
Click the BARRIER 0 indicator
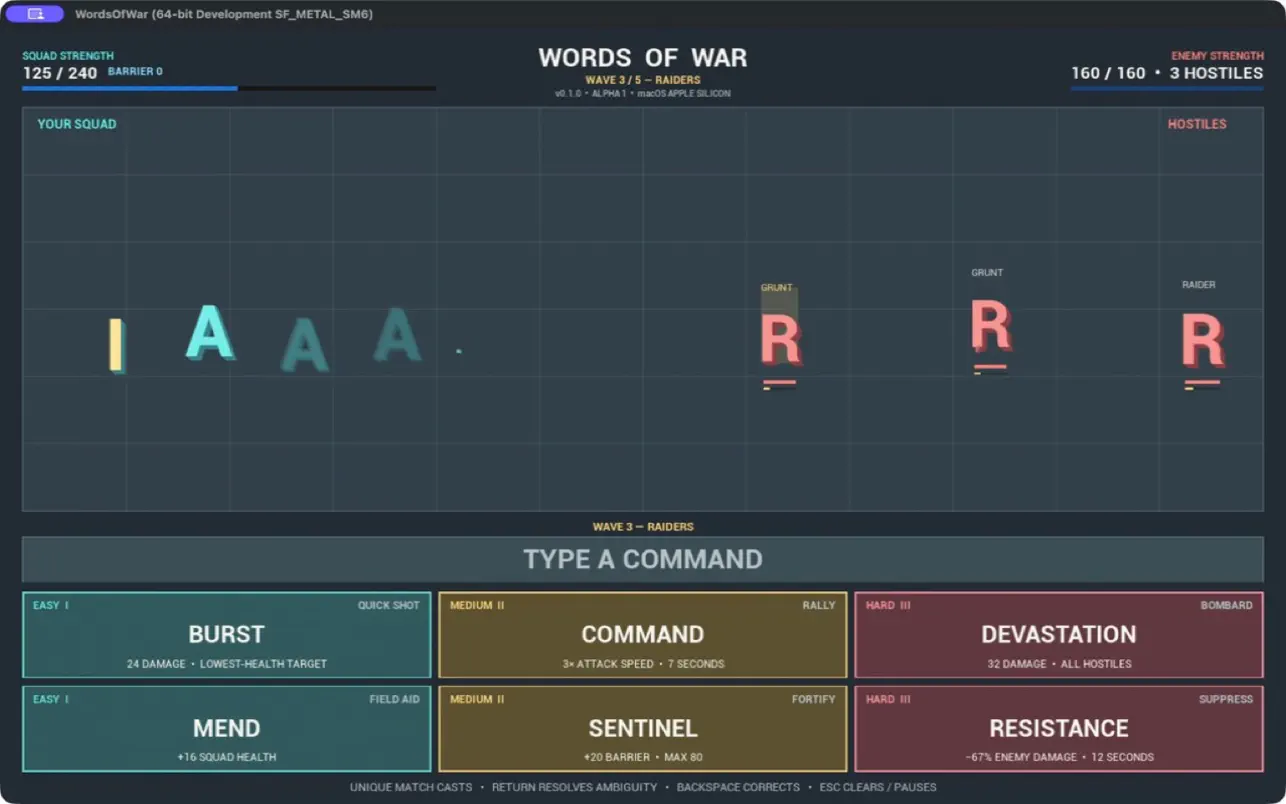(x=135, y=72)
